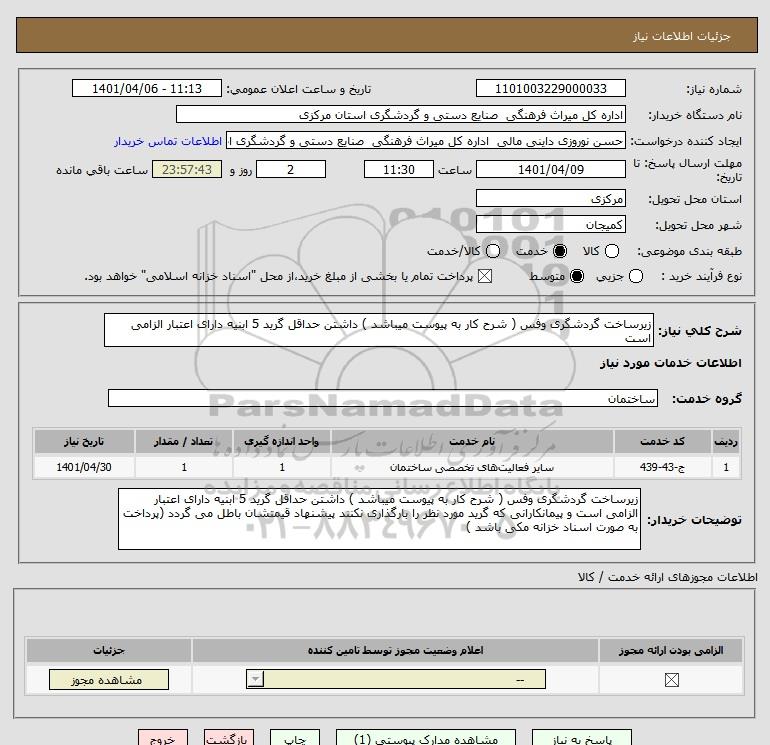
Task: Click the deadline time field 11:30
Action: 399,169
